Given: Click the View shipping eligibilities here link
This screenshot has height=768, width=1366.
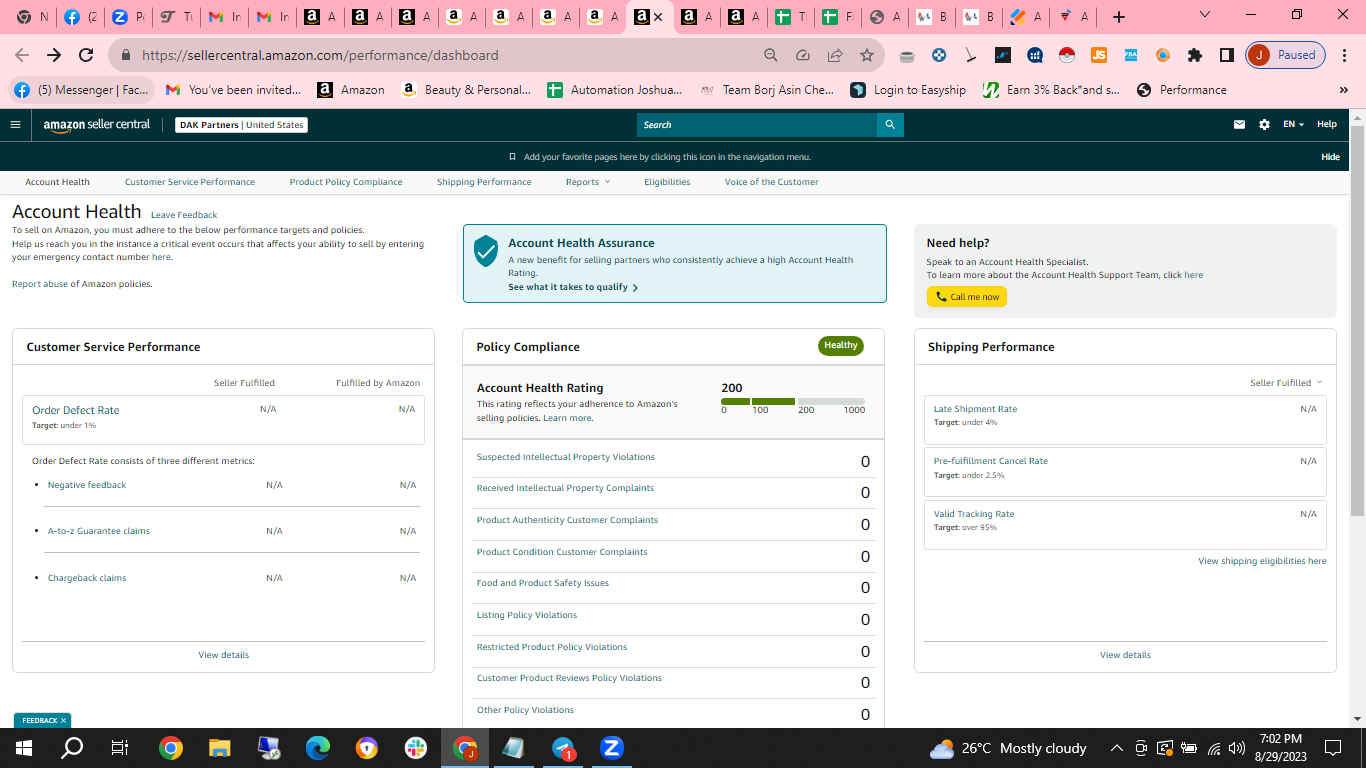Looking at the screenshot, I should (1262, 561).
